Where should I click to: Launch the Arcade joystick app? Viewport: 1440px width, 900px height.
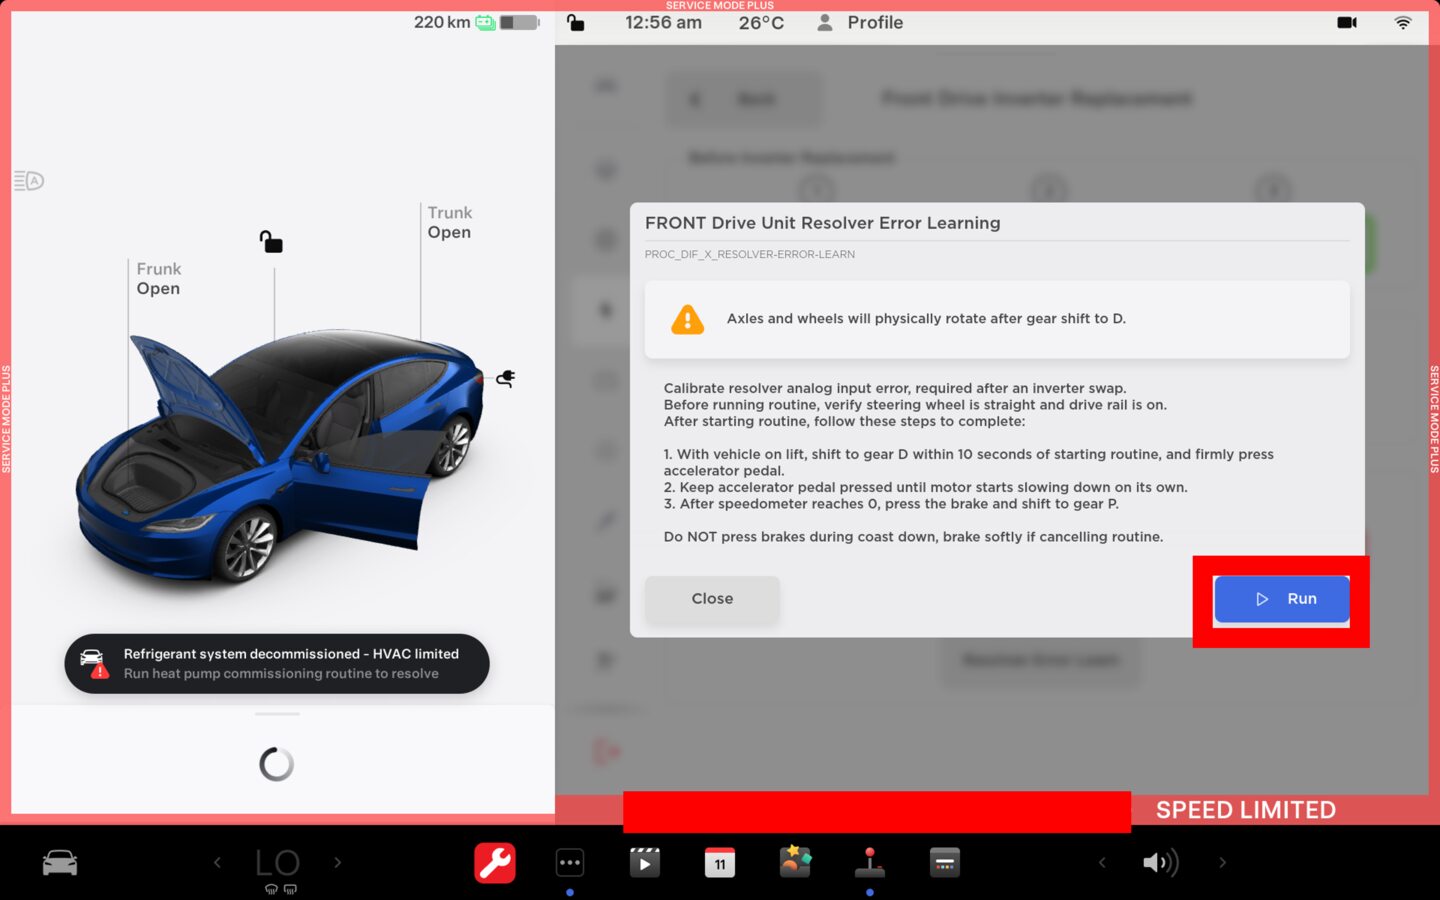coord(870,863)
